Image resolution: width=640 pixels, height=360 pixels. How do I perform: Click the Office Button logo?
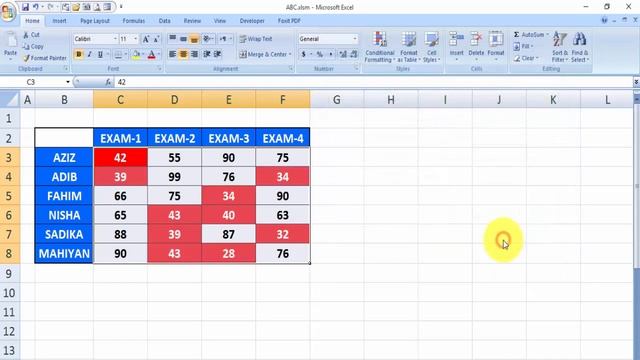(8, 11)
